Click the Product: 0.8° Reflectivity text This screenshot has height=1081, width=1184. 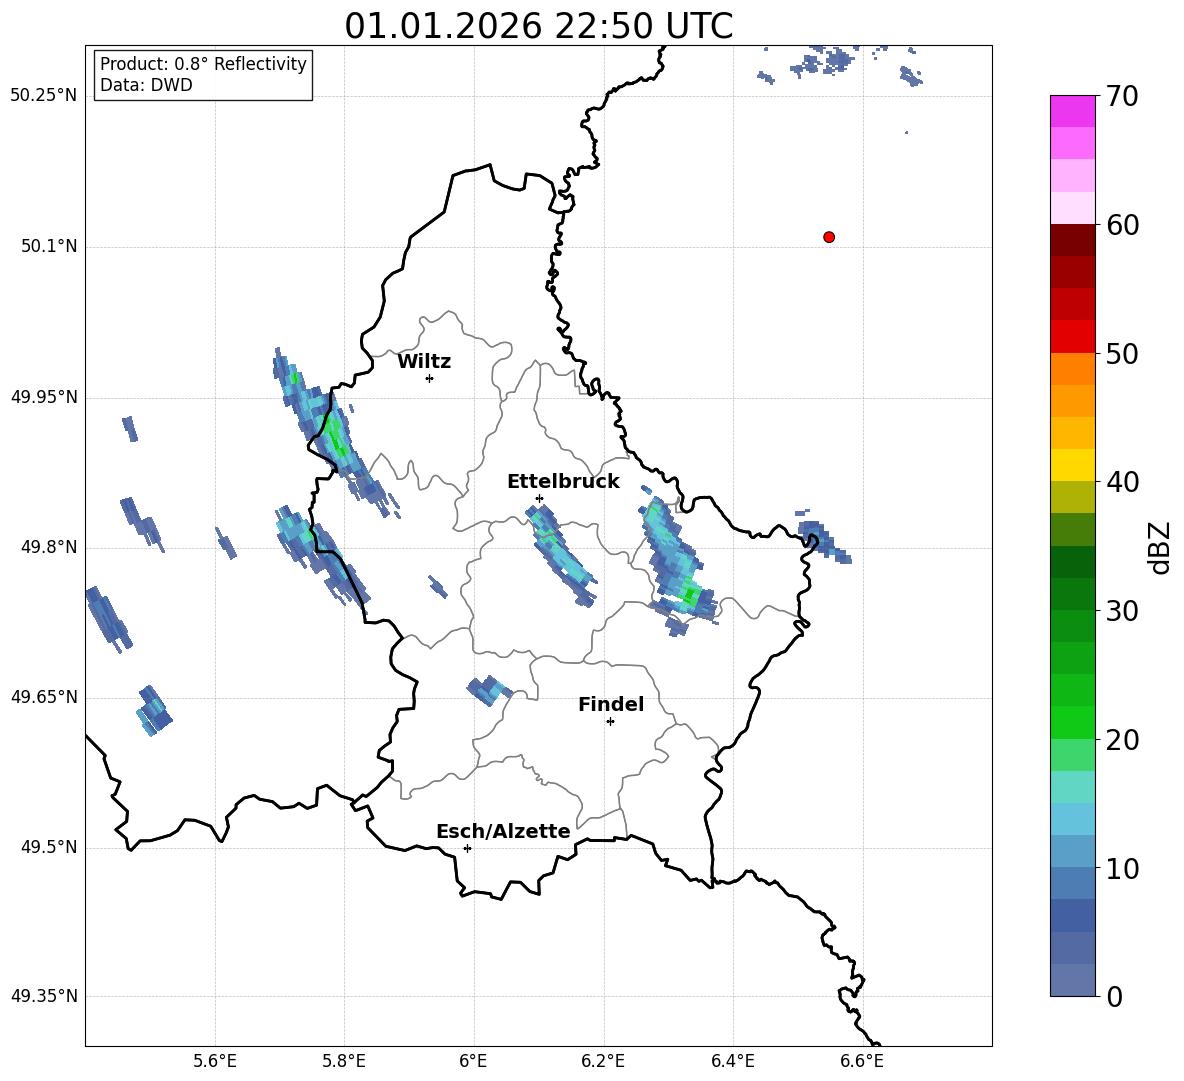(203, 63)
